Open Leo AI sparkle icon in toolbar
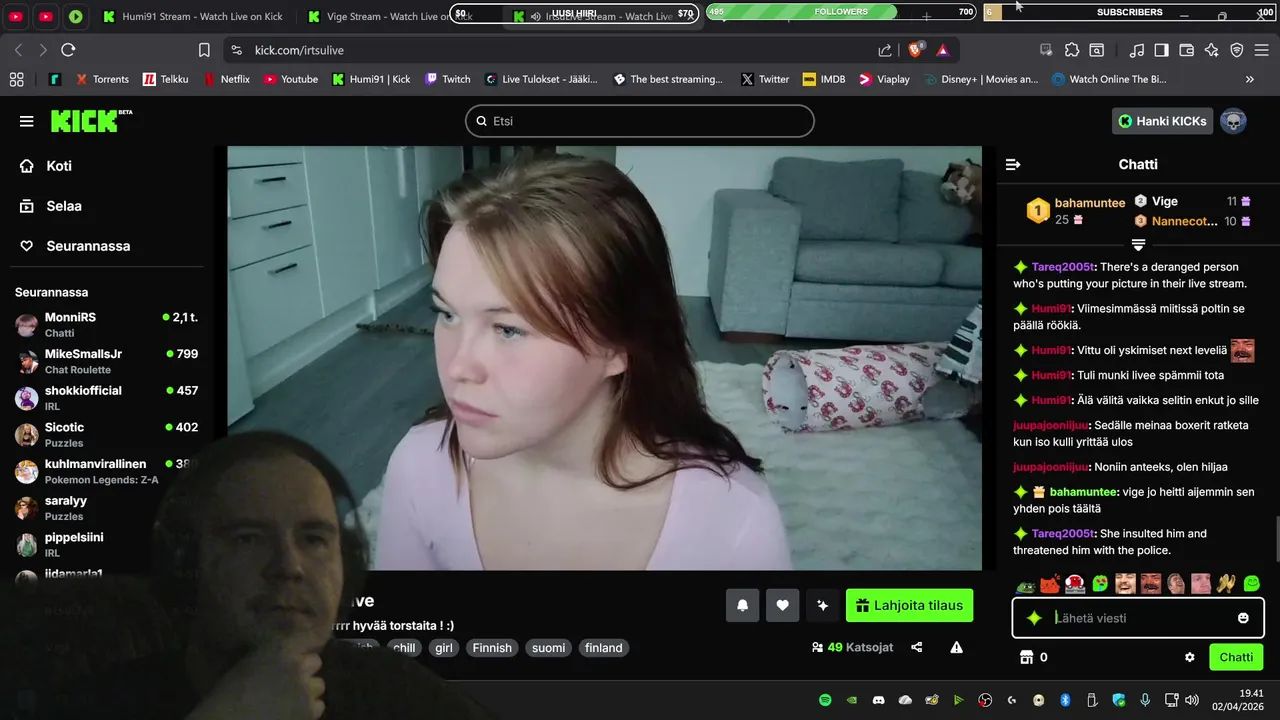1280x720 pixels. [1212, 50]
